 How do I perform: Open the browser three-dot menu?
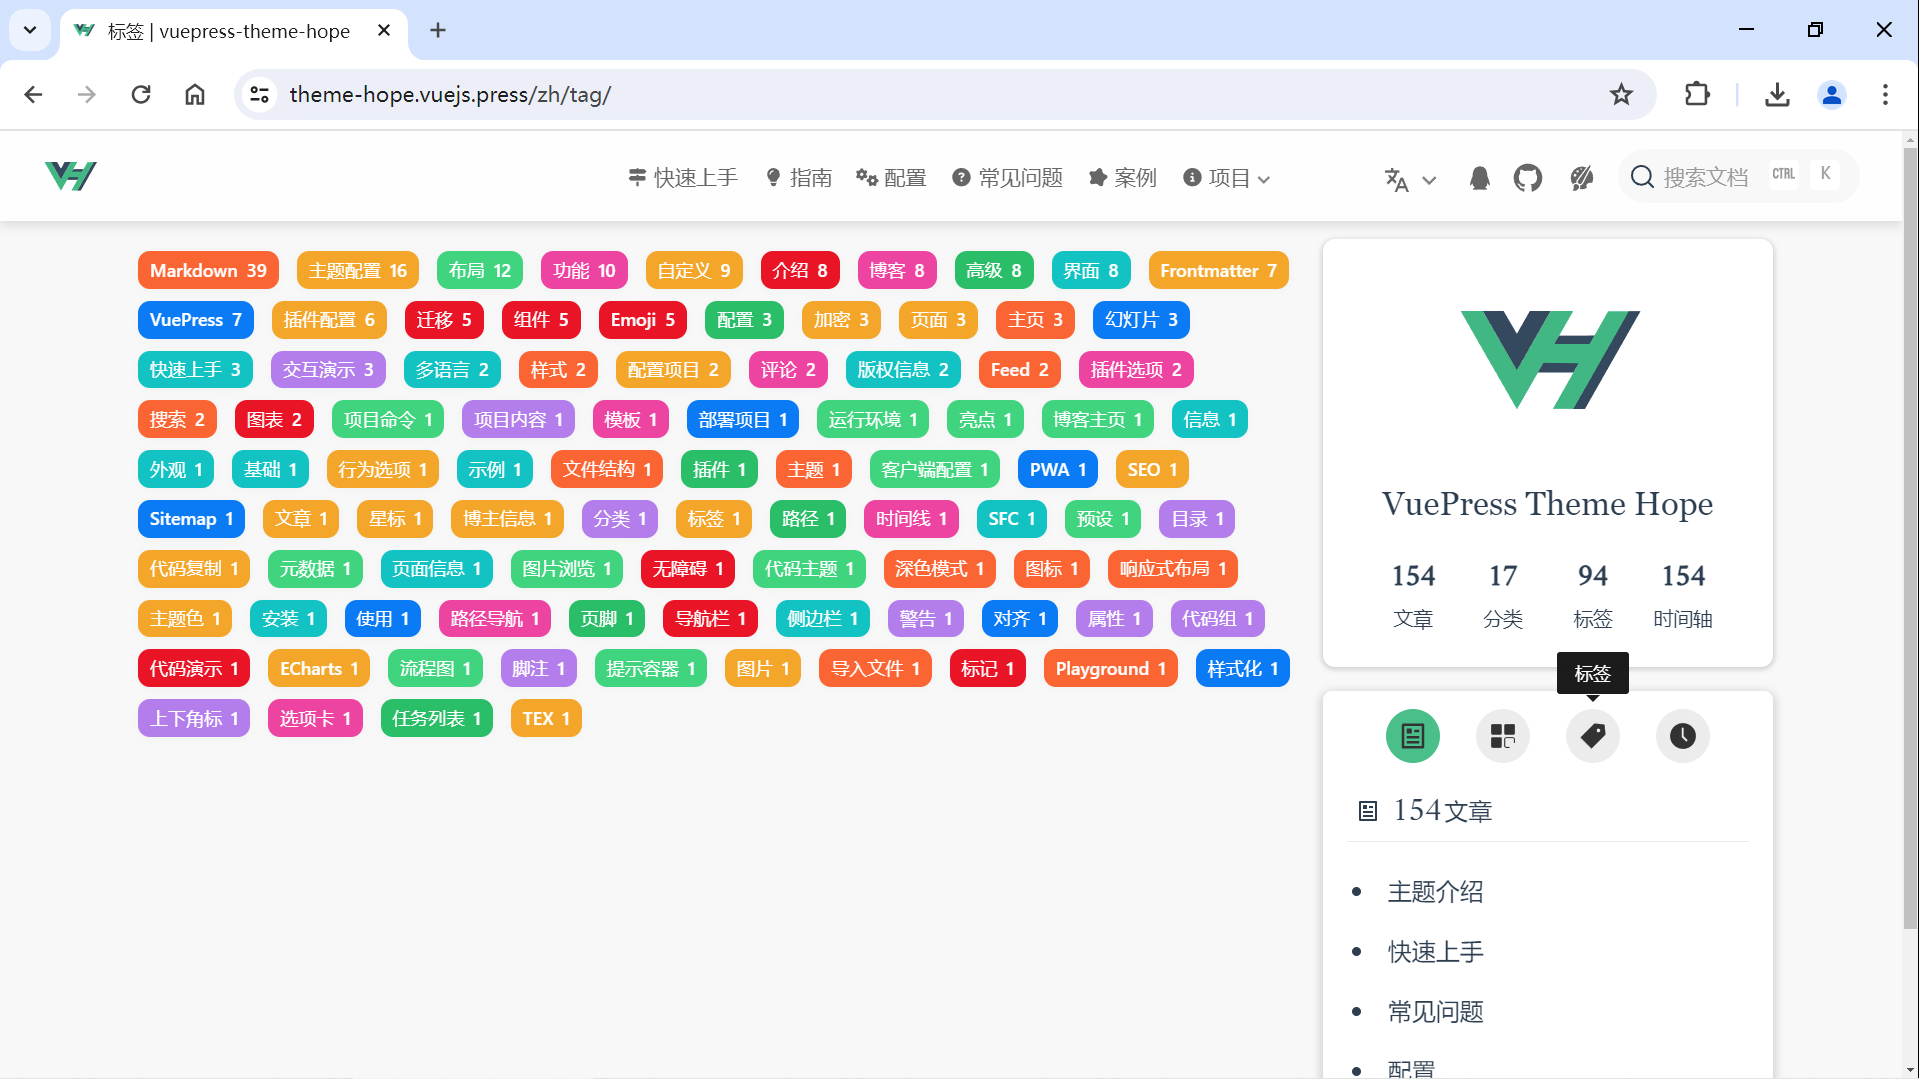(1885, 95)
